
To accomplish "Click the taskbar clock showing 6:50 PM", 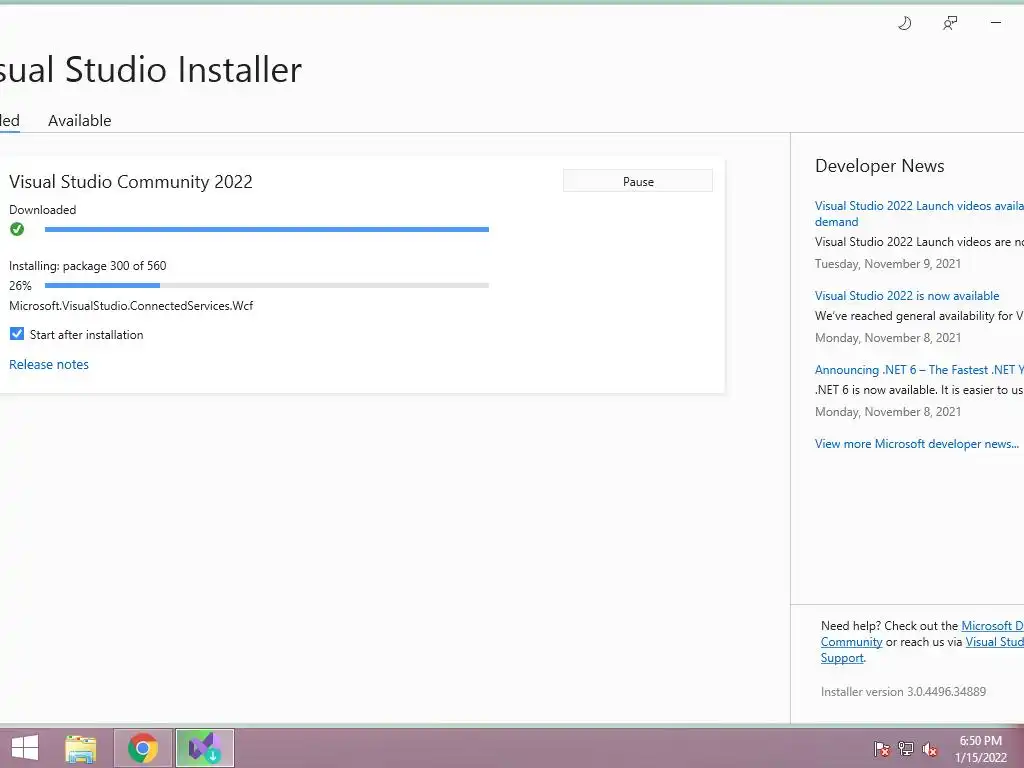I will [980, 749].
